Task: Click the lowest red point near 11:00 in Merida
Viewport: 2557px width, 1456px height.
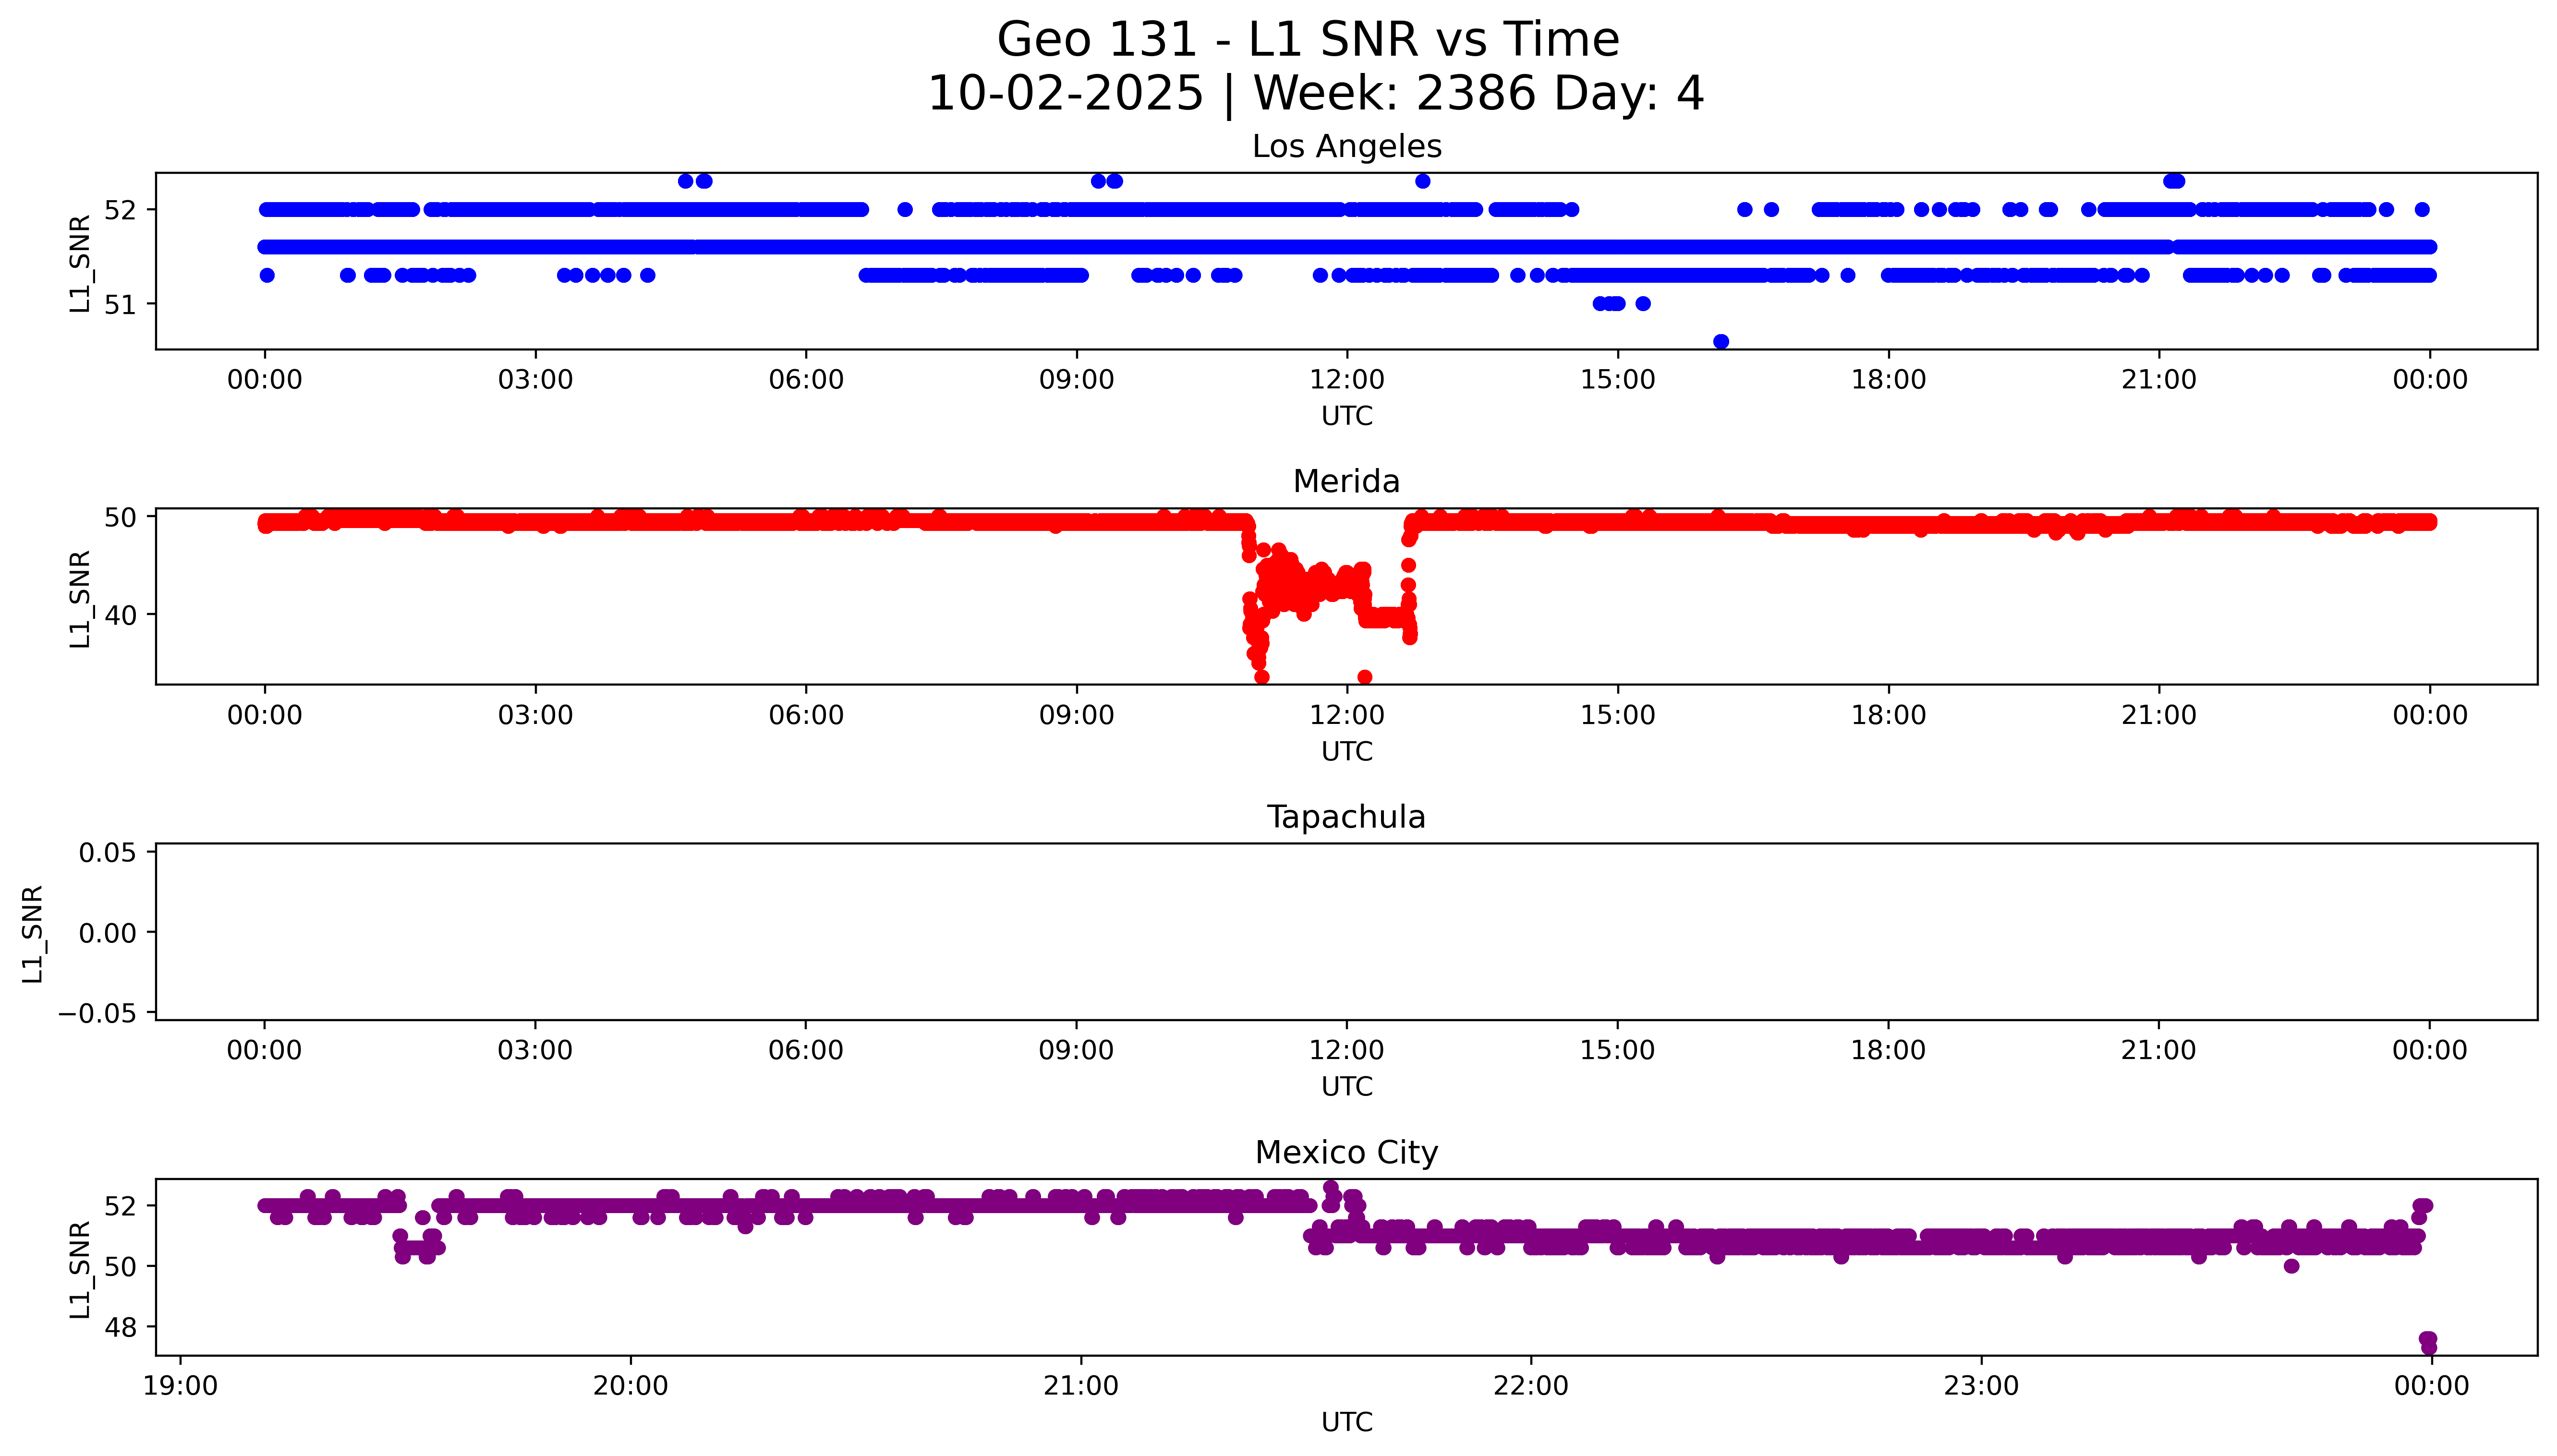Action: [x=1262, y=677]
